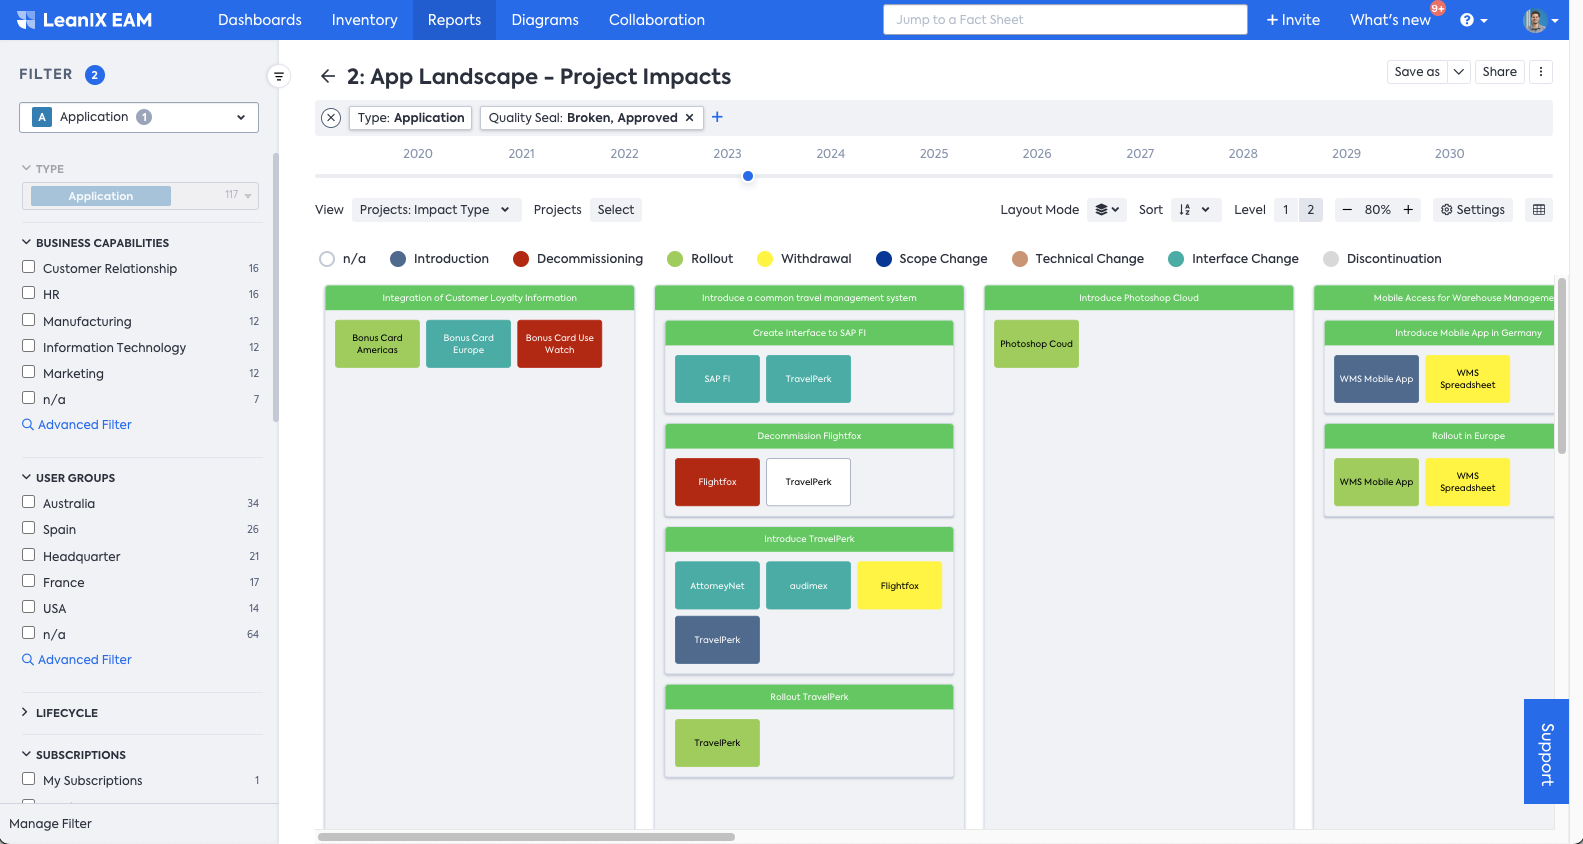The height and width of the screenshot is (844, 1583).
Task: Check the Manufacturing checkbox
Action: pos(29,321)
